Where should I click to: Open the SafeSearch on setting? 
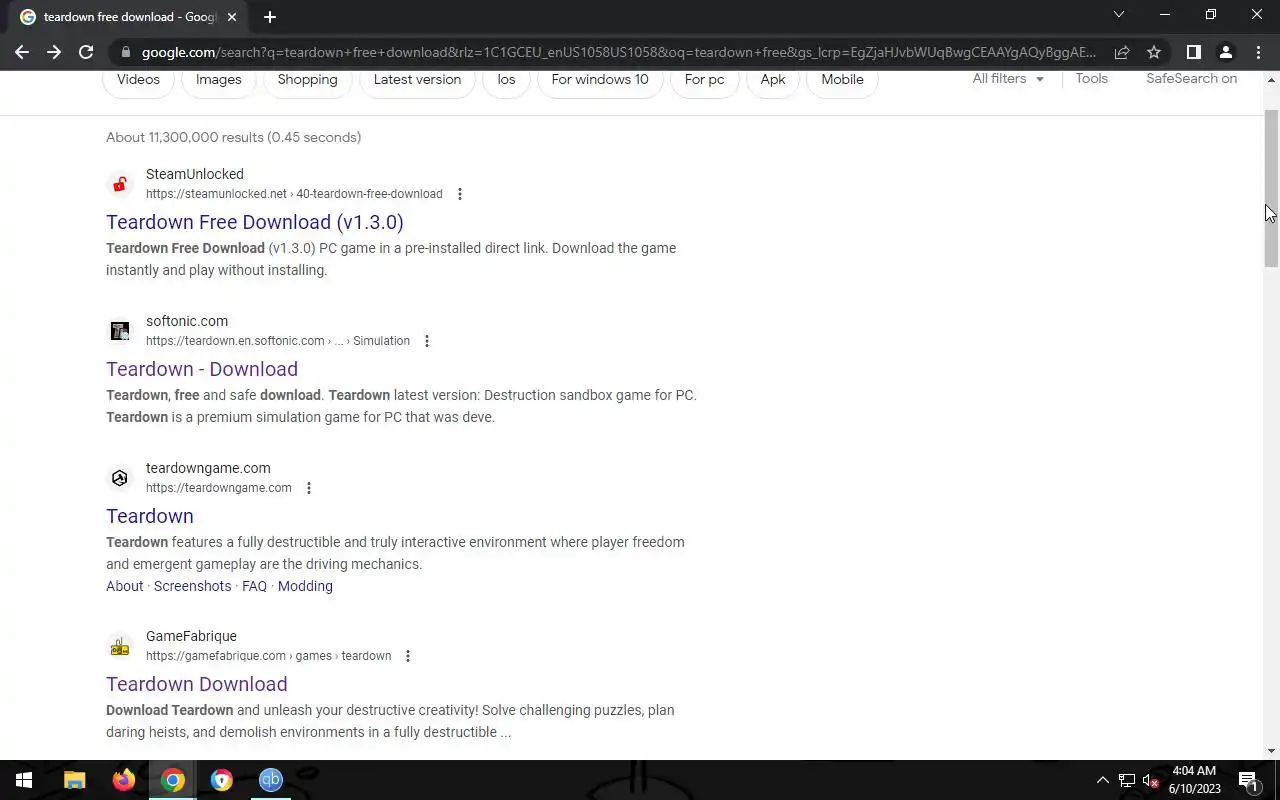pos(1192,79)
